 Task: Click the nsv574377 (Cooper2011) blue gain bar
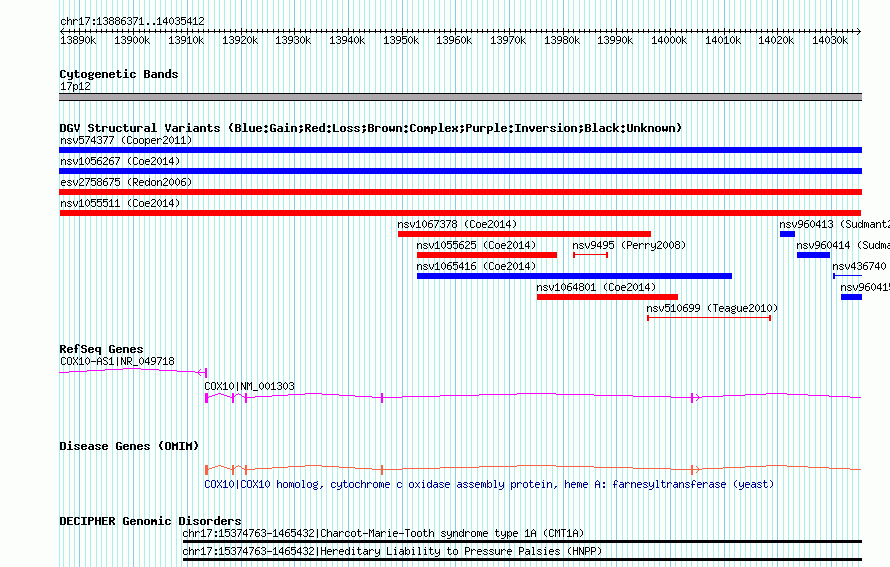click(460, 150)
